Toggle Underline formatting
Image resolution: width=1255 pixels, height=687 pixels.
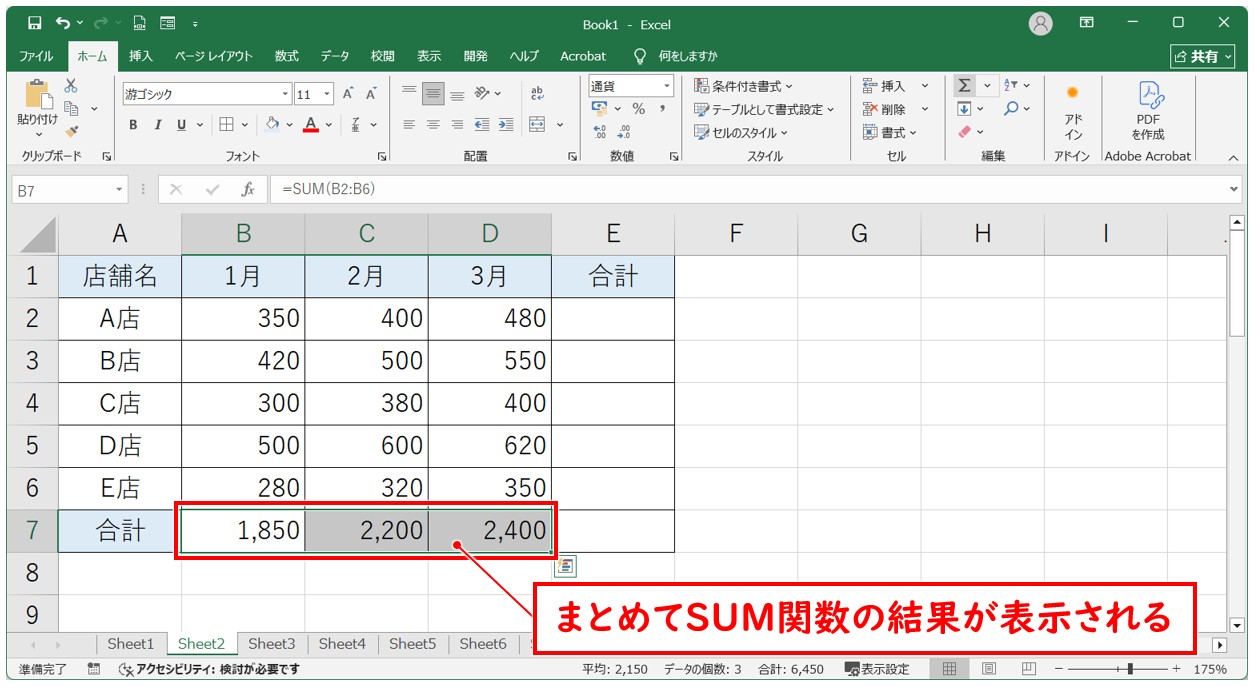[181, 125]
